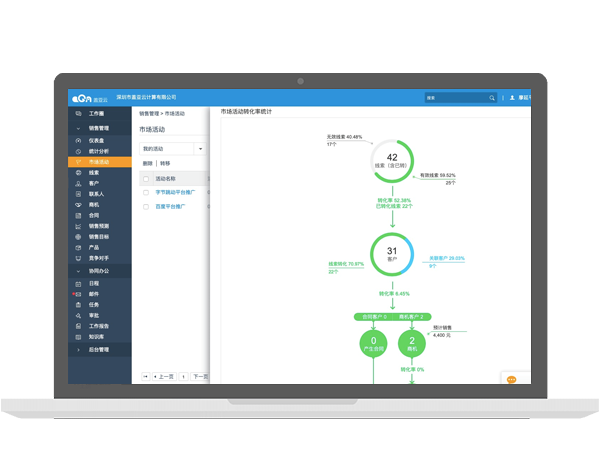Open 仪表盘 dashboard icon
The height and width of the screenshot is (470, 600).
click(x=78, y=140)
